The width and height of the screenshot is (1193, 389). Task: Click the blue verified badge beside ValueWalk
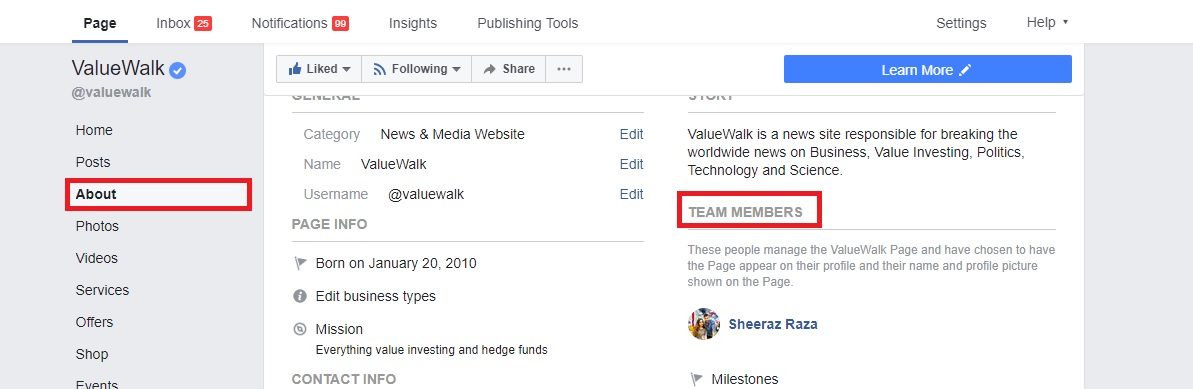pos(177,71)
